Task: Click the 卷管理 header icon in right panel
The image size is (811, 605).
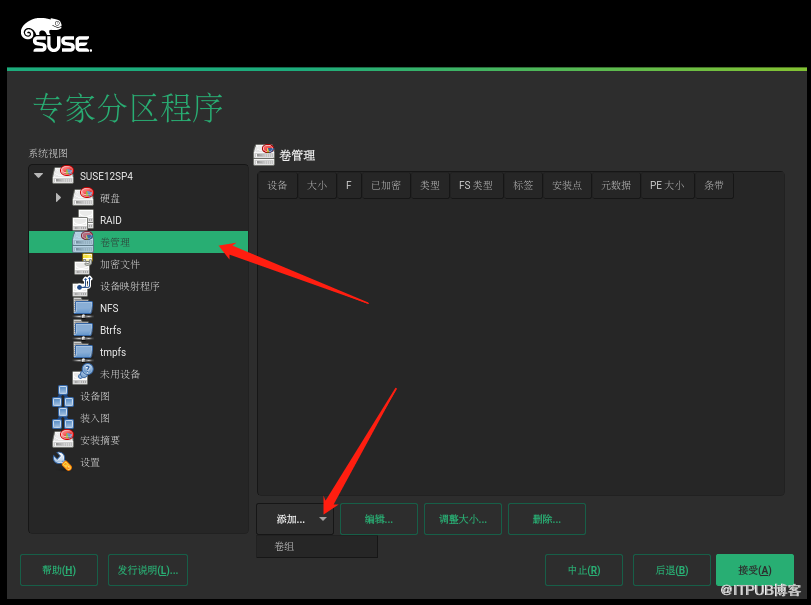Action: (x=264, y=155)
